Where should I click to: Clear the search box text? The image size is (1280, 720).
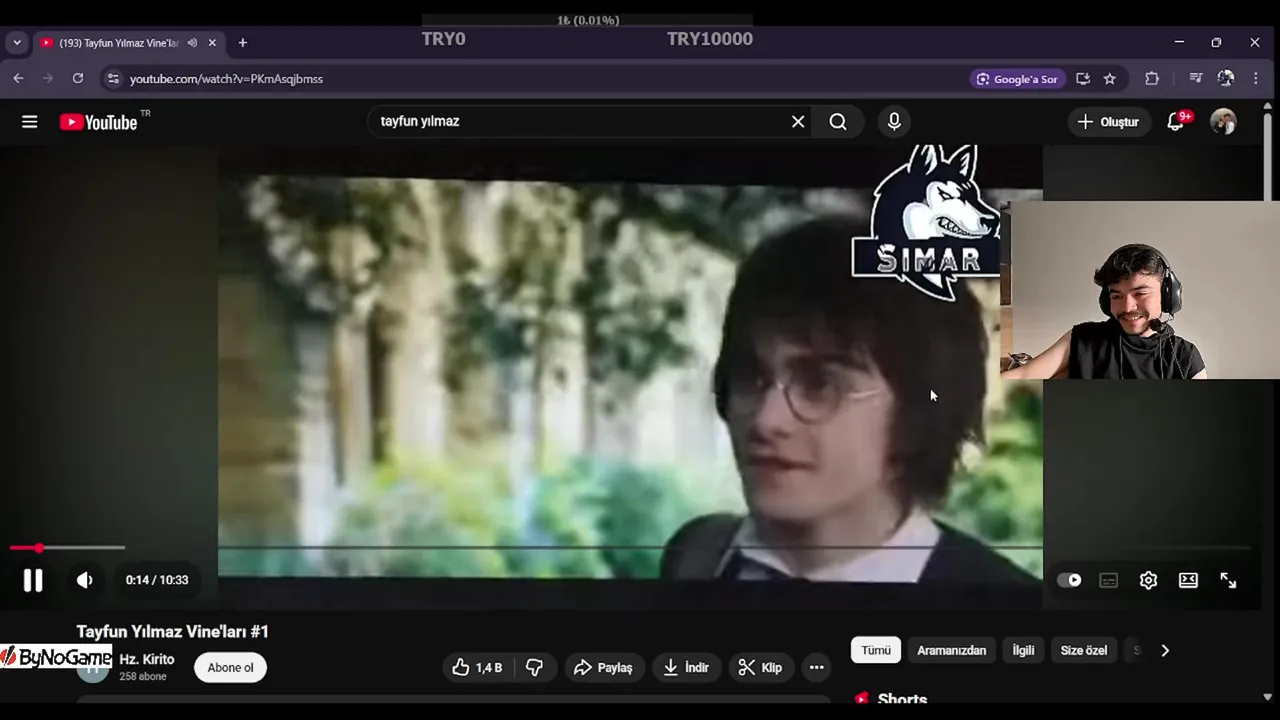pyautogui.click(x=798, y=122)
